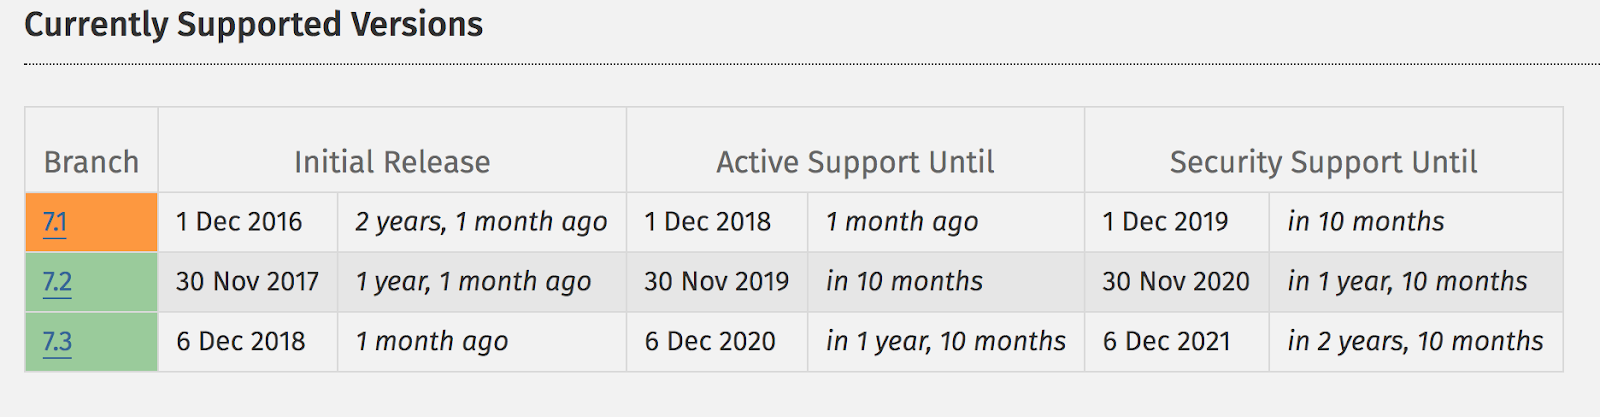Click the Currently Supported Versions heading
1600x417 pixels.
253,24
